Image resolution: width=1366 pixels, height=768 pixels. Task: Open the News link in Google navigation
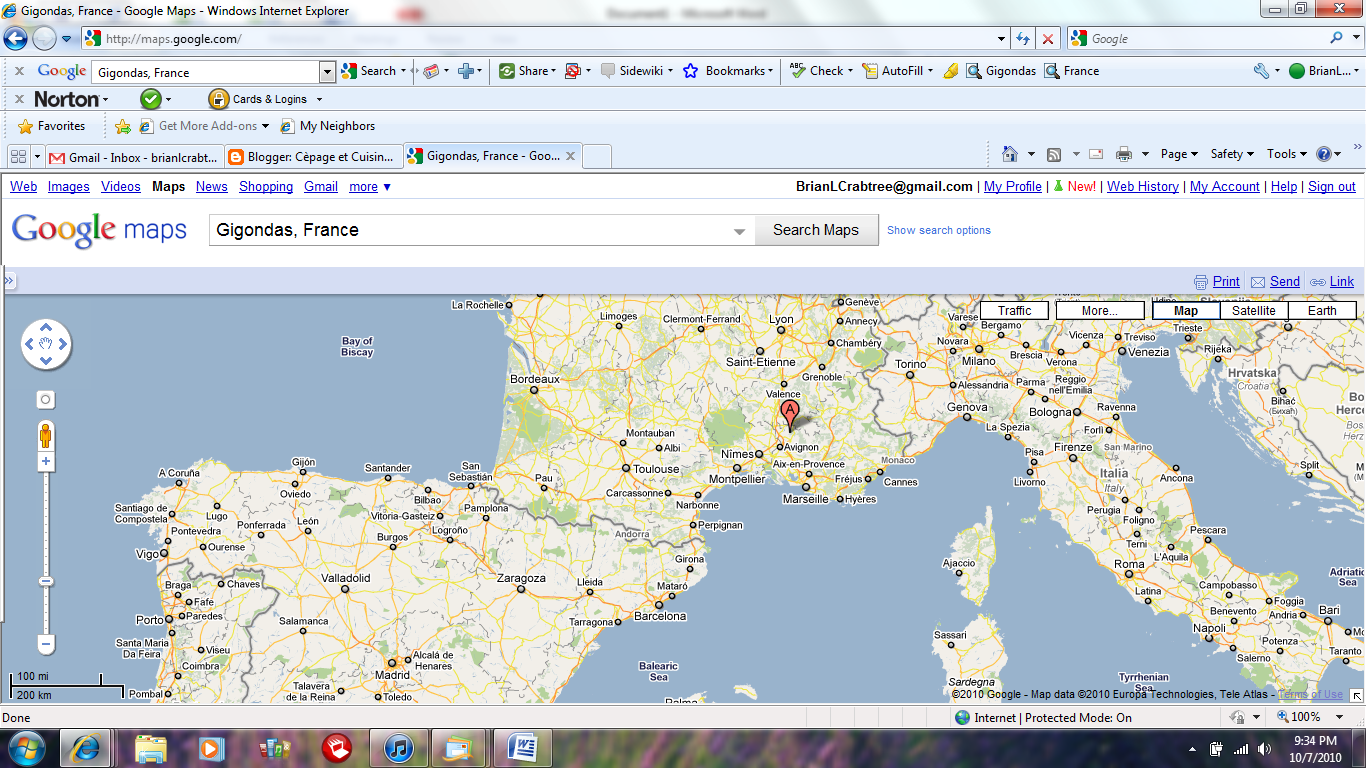click(212, 187)
